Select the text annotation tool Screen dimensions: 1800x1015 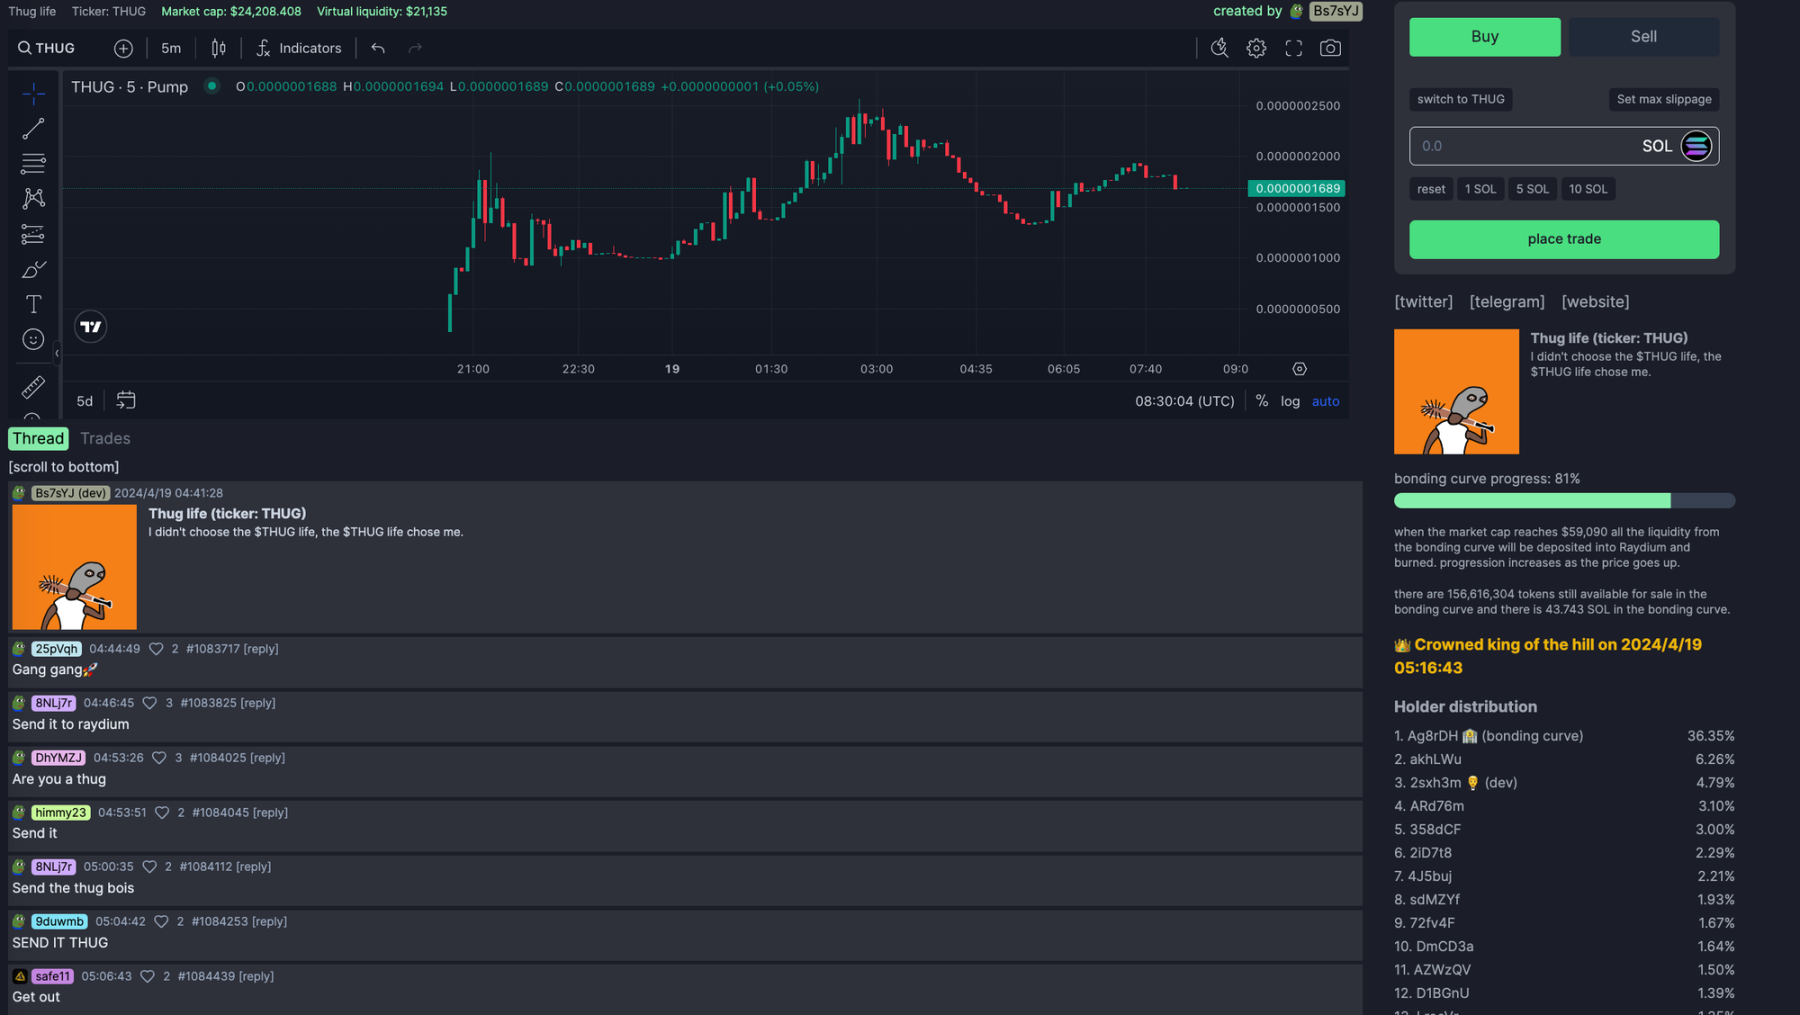pyautogui.click(x=33, y=304)
